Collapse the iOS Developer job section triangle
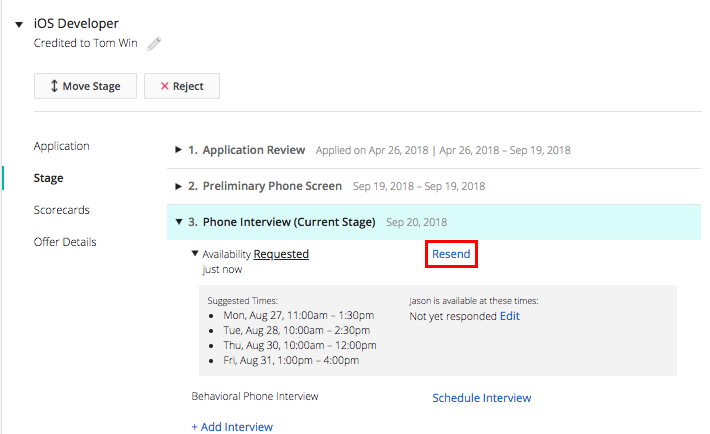710x434 pixels. 19,24
